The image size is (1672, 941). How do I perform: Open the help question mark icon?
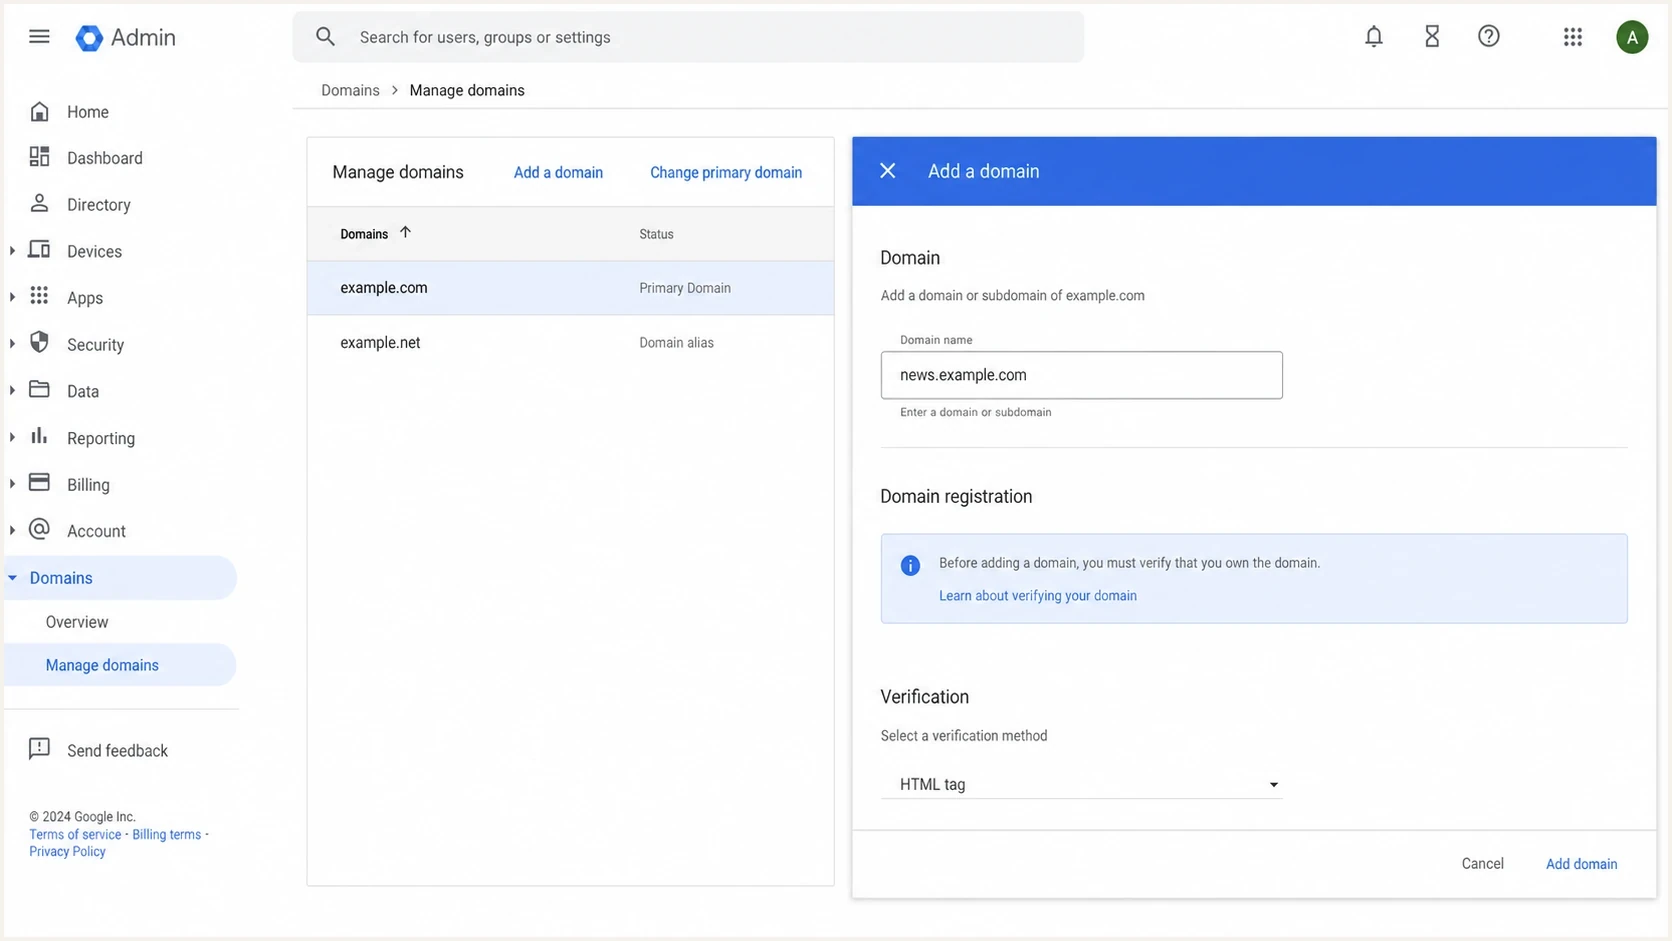(x=1489, y=37)
